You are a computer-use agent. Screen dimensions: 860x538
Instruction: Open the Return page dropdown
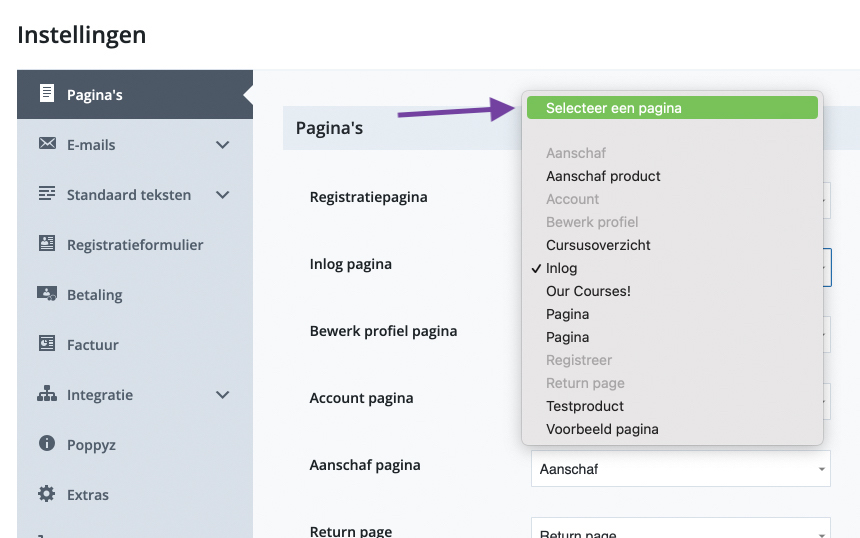[x=680, y=532]
